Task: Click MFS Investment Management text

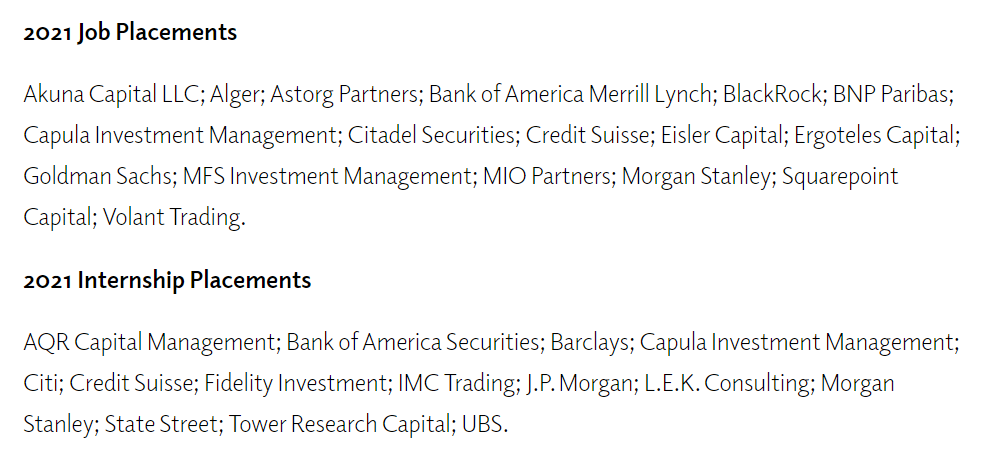Action: 326,176
